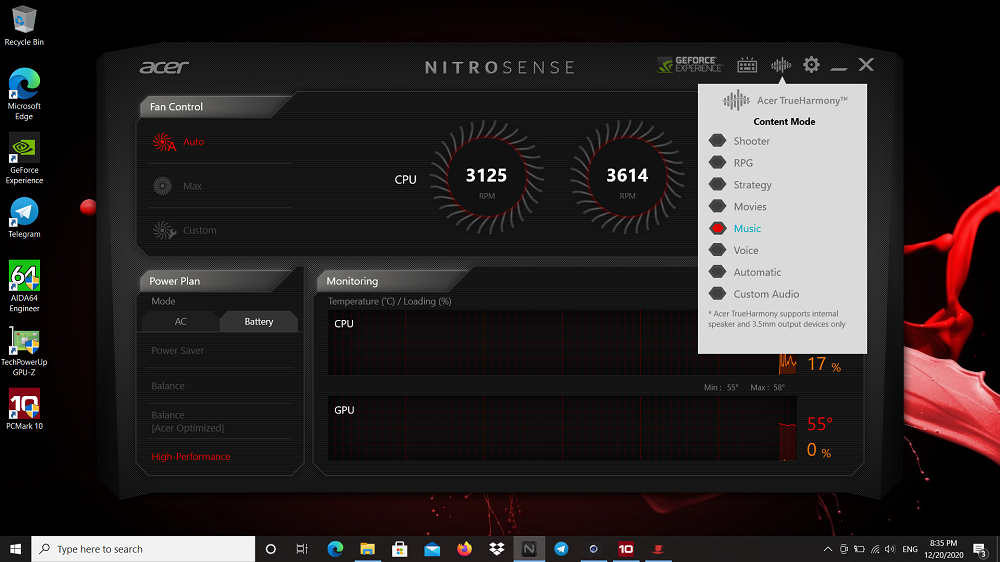1000x562 pixels.
Task: Launch File Explorer from taskbar
Action: pyautogui.click(x=367, y=549)
